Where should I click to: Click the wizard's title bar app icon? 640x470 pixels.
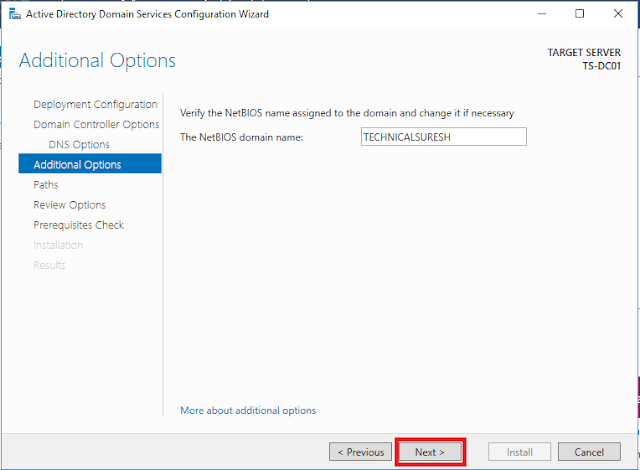[15, 14]
